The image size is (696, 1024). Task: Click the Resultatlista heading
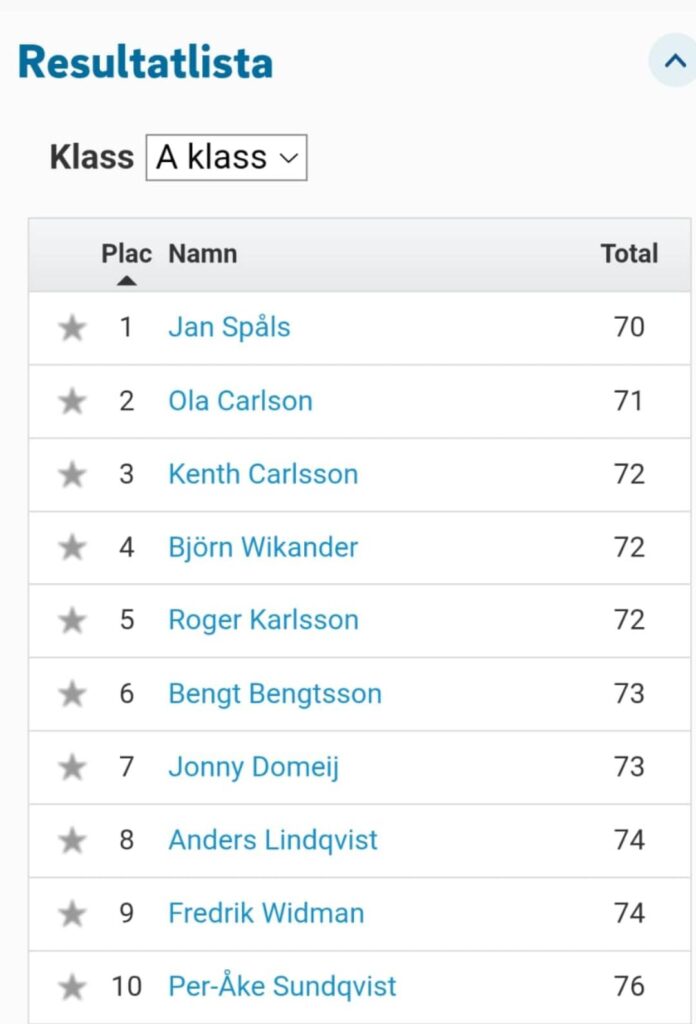pyautogui.click(x=145, y=62)
